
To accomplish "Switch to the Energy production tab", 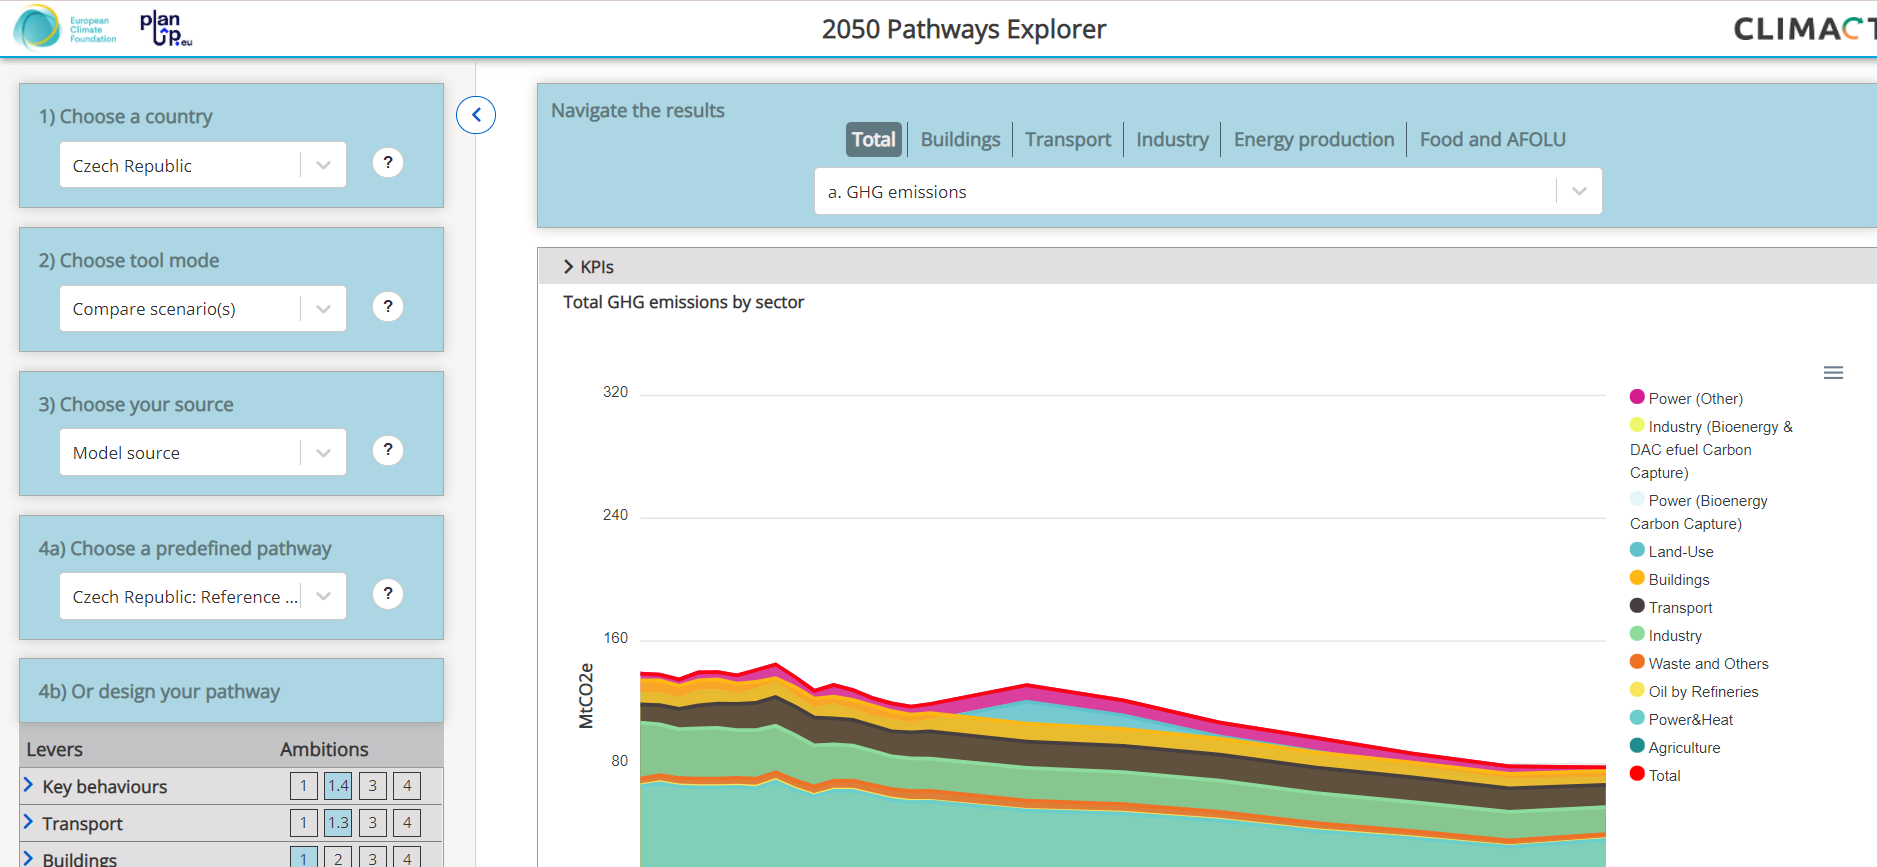I will 1313,140.
